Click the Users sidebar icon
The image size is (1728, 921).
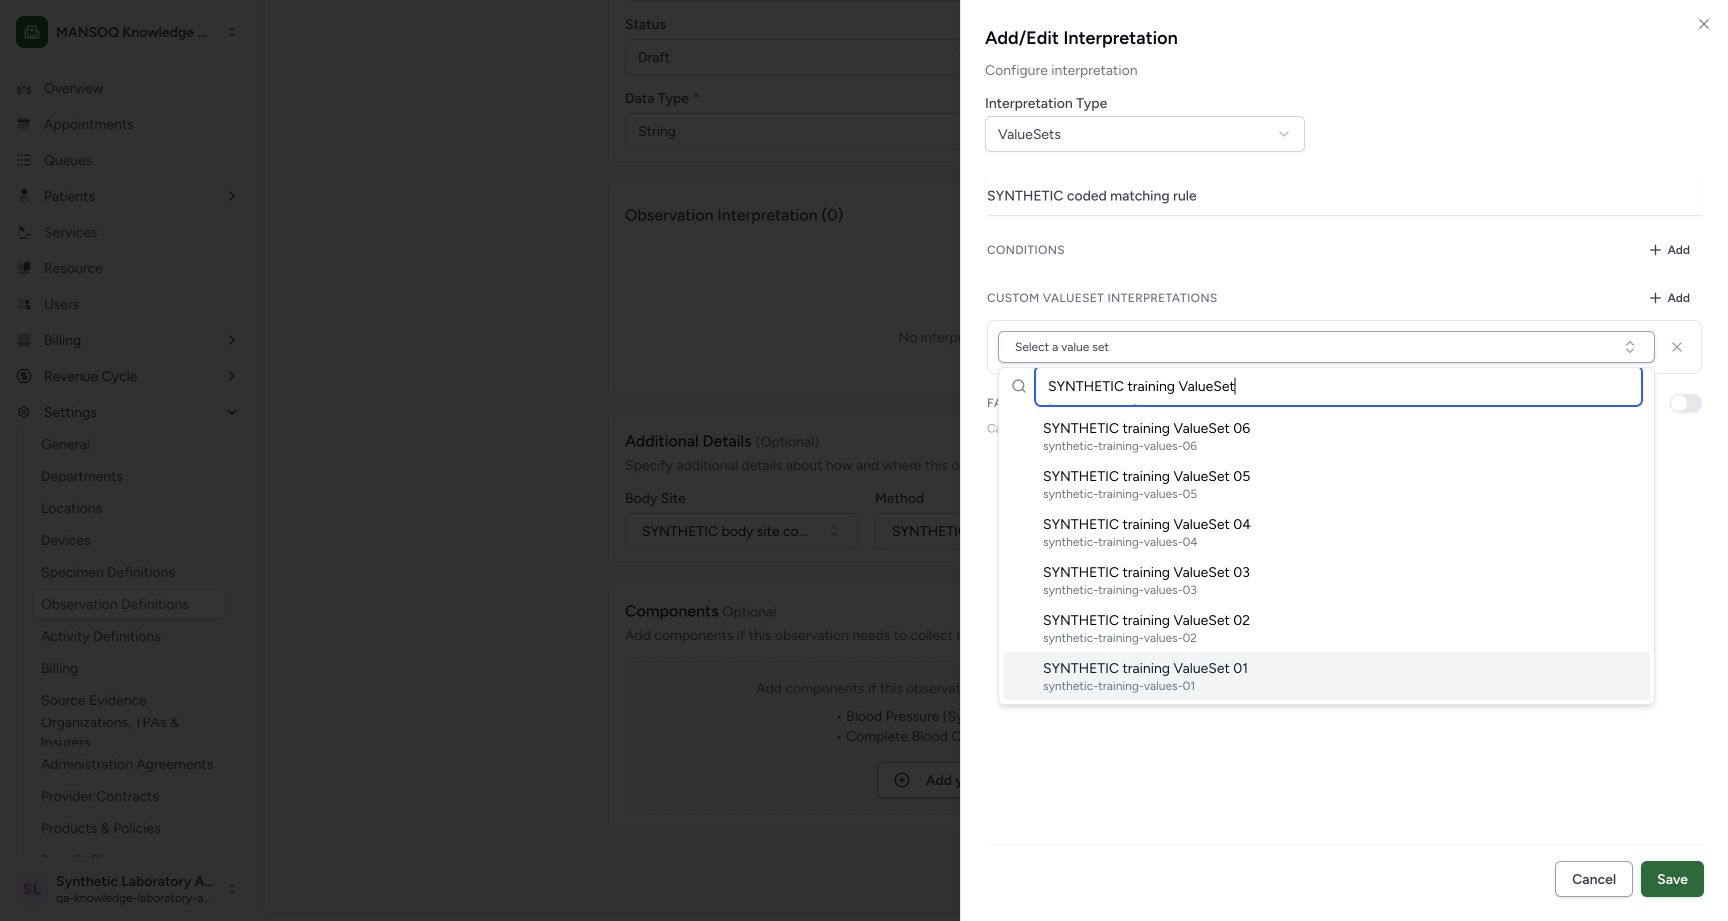point(24,304)
